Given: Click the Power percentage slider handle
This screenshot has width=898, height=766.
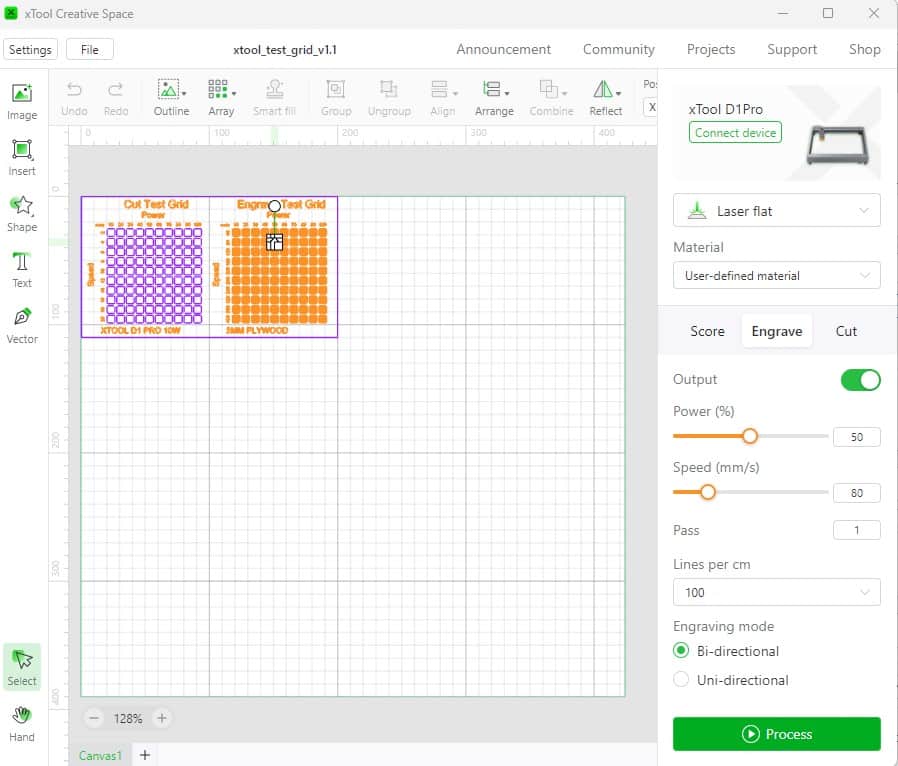Looking at the screenshot, I should (x=749, y=436).
